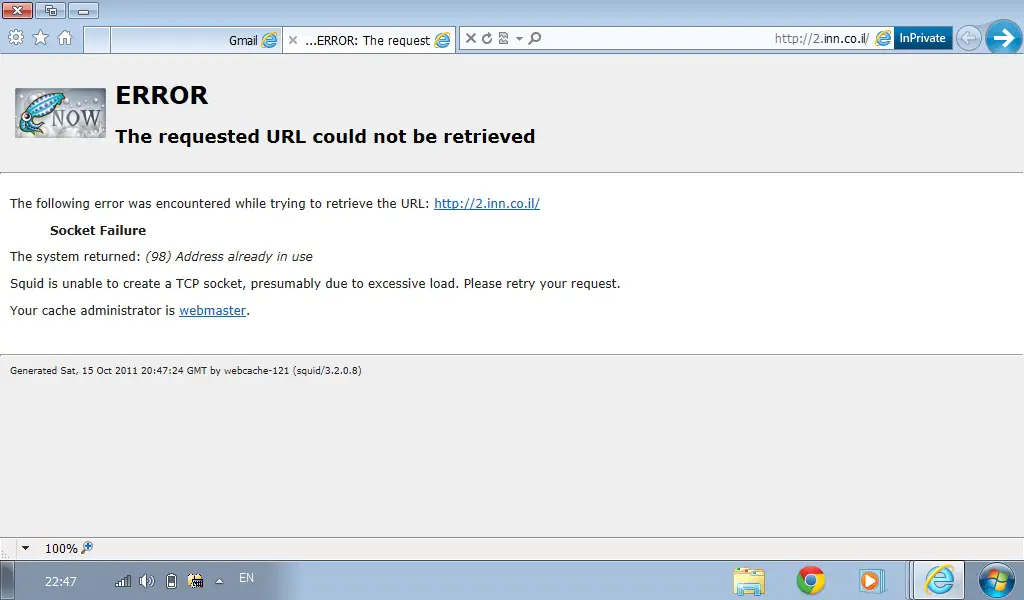
Task: Go to the Home page icon
Action: tap(65, 38)
